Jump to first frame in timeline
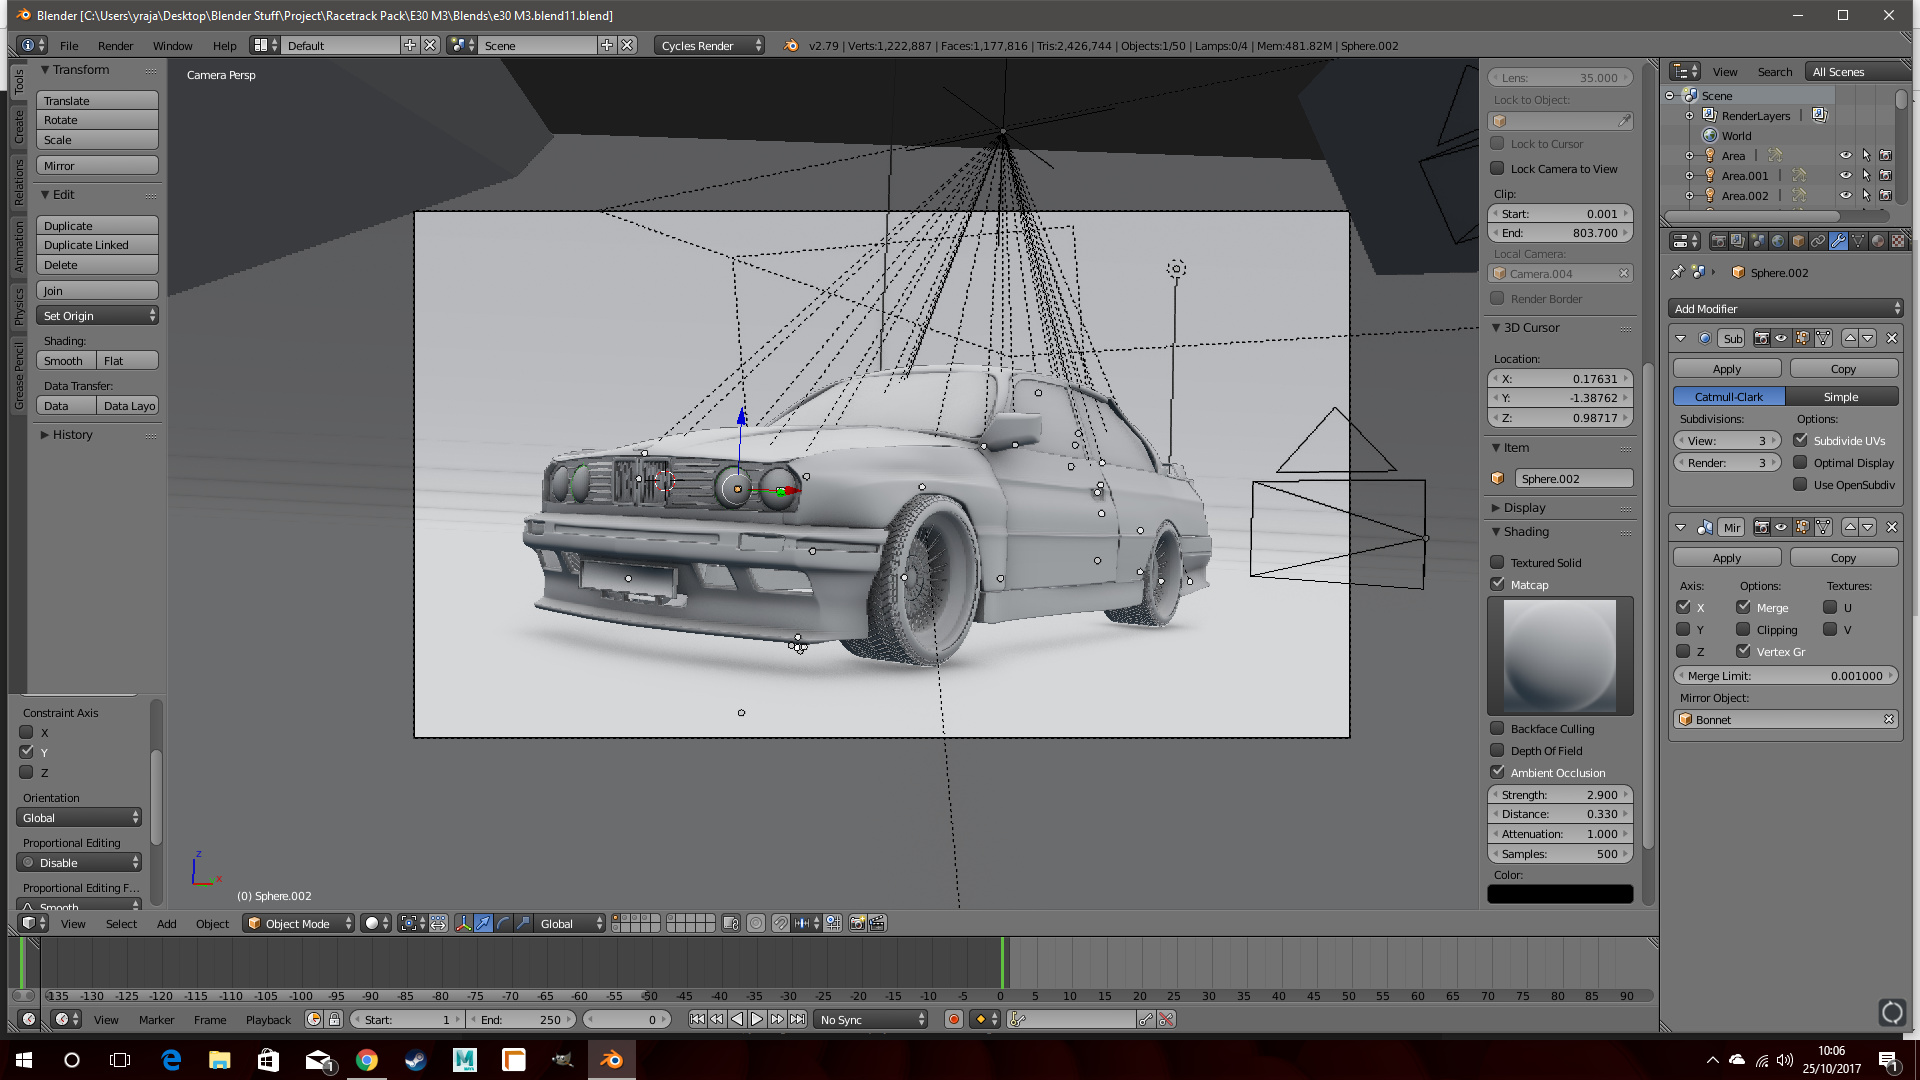This screenshot has width=1920, height=1080. (x=697, y=1020)
